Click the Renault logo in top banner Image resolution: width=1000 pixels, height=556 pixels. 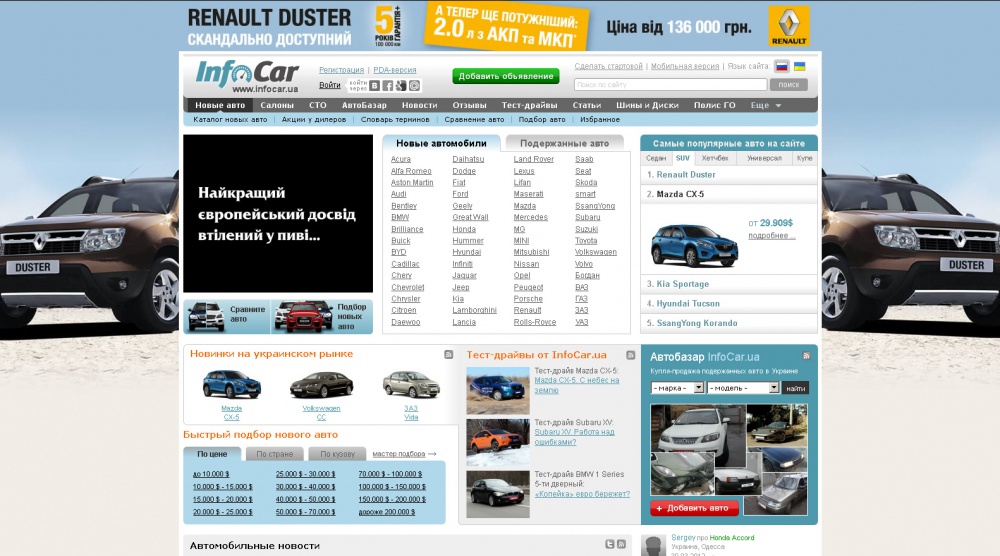point(789,26)
